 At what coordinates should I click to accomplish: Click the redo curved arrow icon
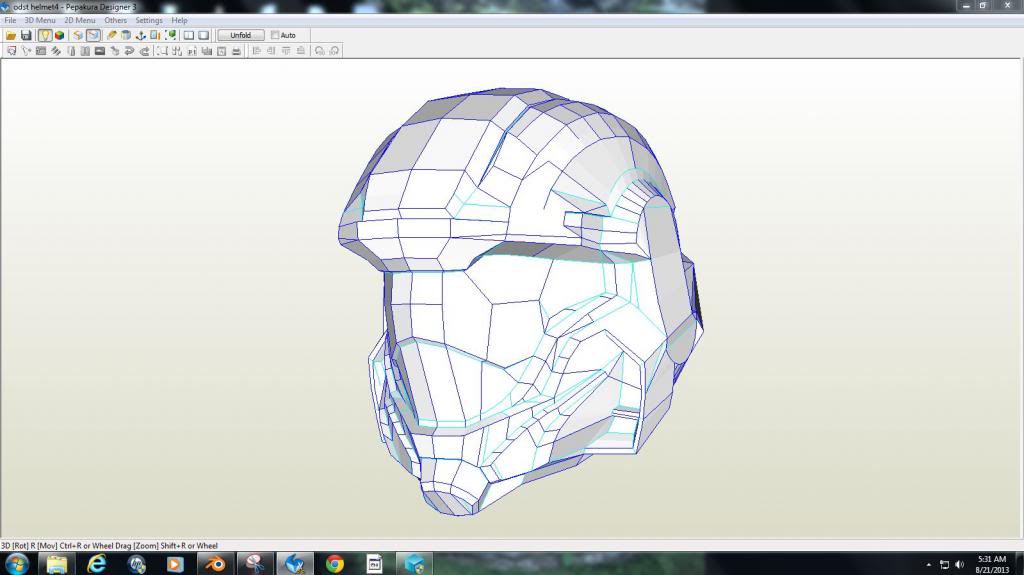point(144,51)
